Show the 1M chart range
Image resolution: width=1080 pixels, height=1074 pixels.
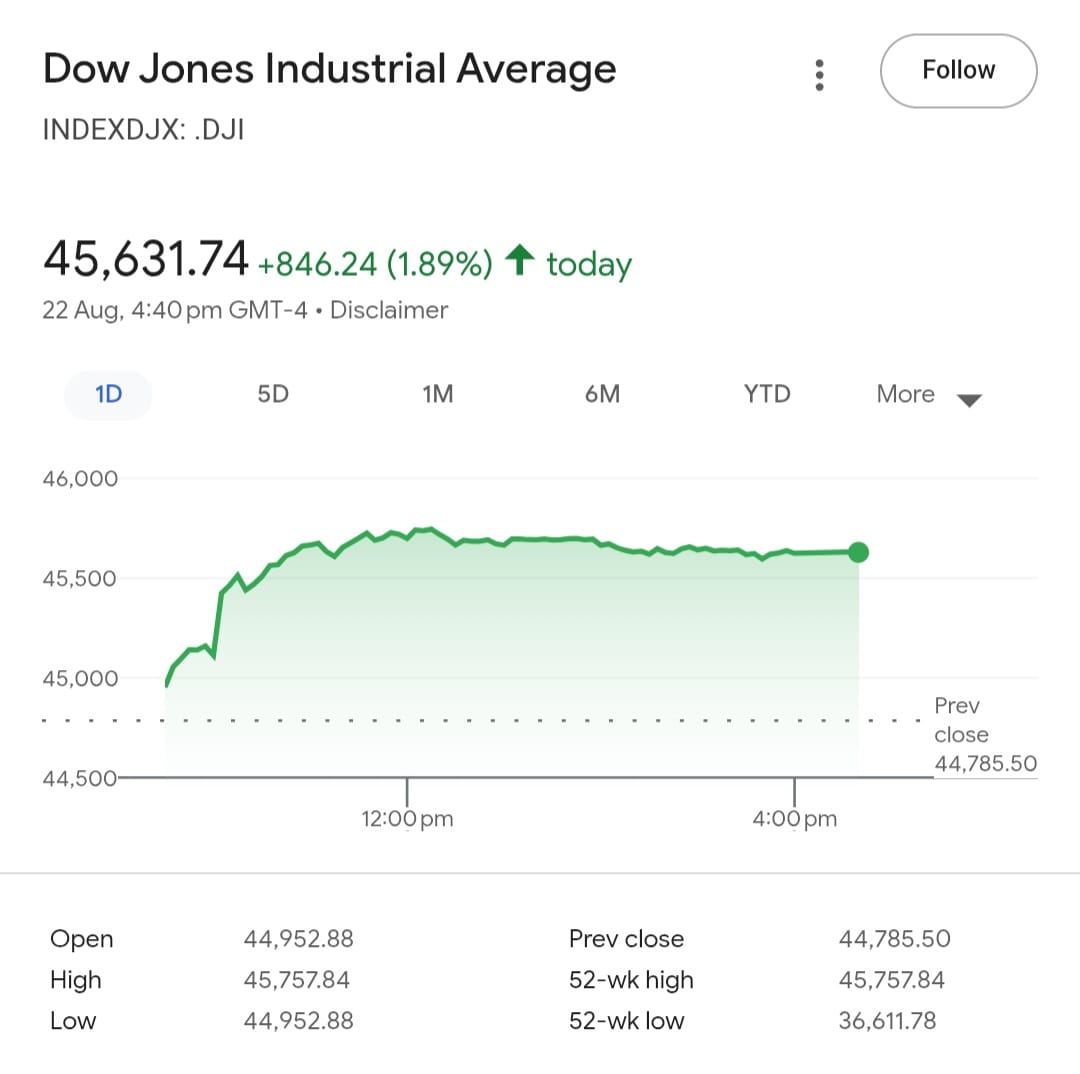[438, 394]
